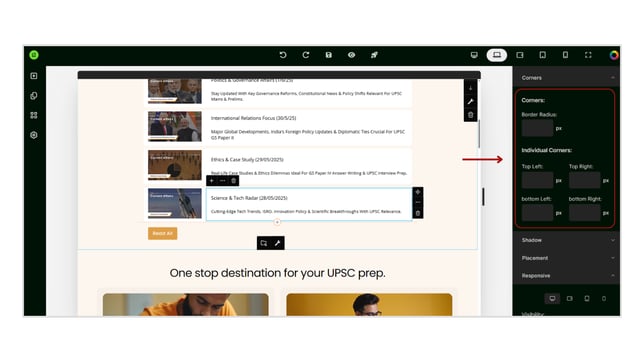644x362 pixels.
Task: Delete the section using the upper trash icon
Action: (471, 115)
